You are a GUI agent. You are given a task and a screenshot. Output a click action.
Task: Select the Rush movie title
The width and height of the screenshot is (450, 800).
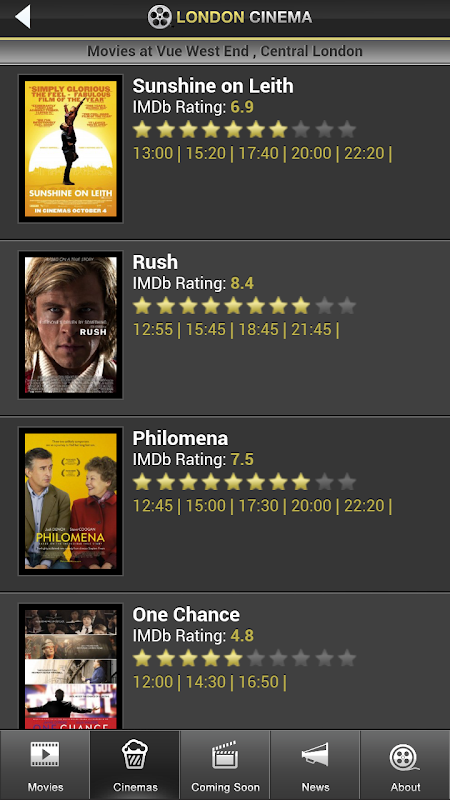[155, 262]
